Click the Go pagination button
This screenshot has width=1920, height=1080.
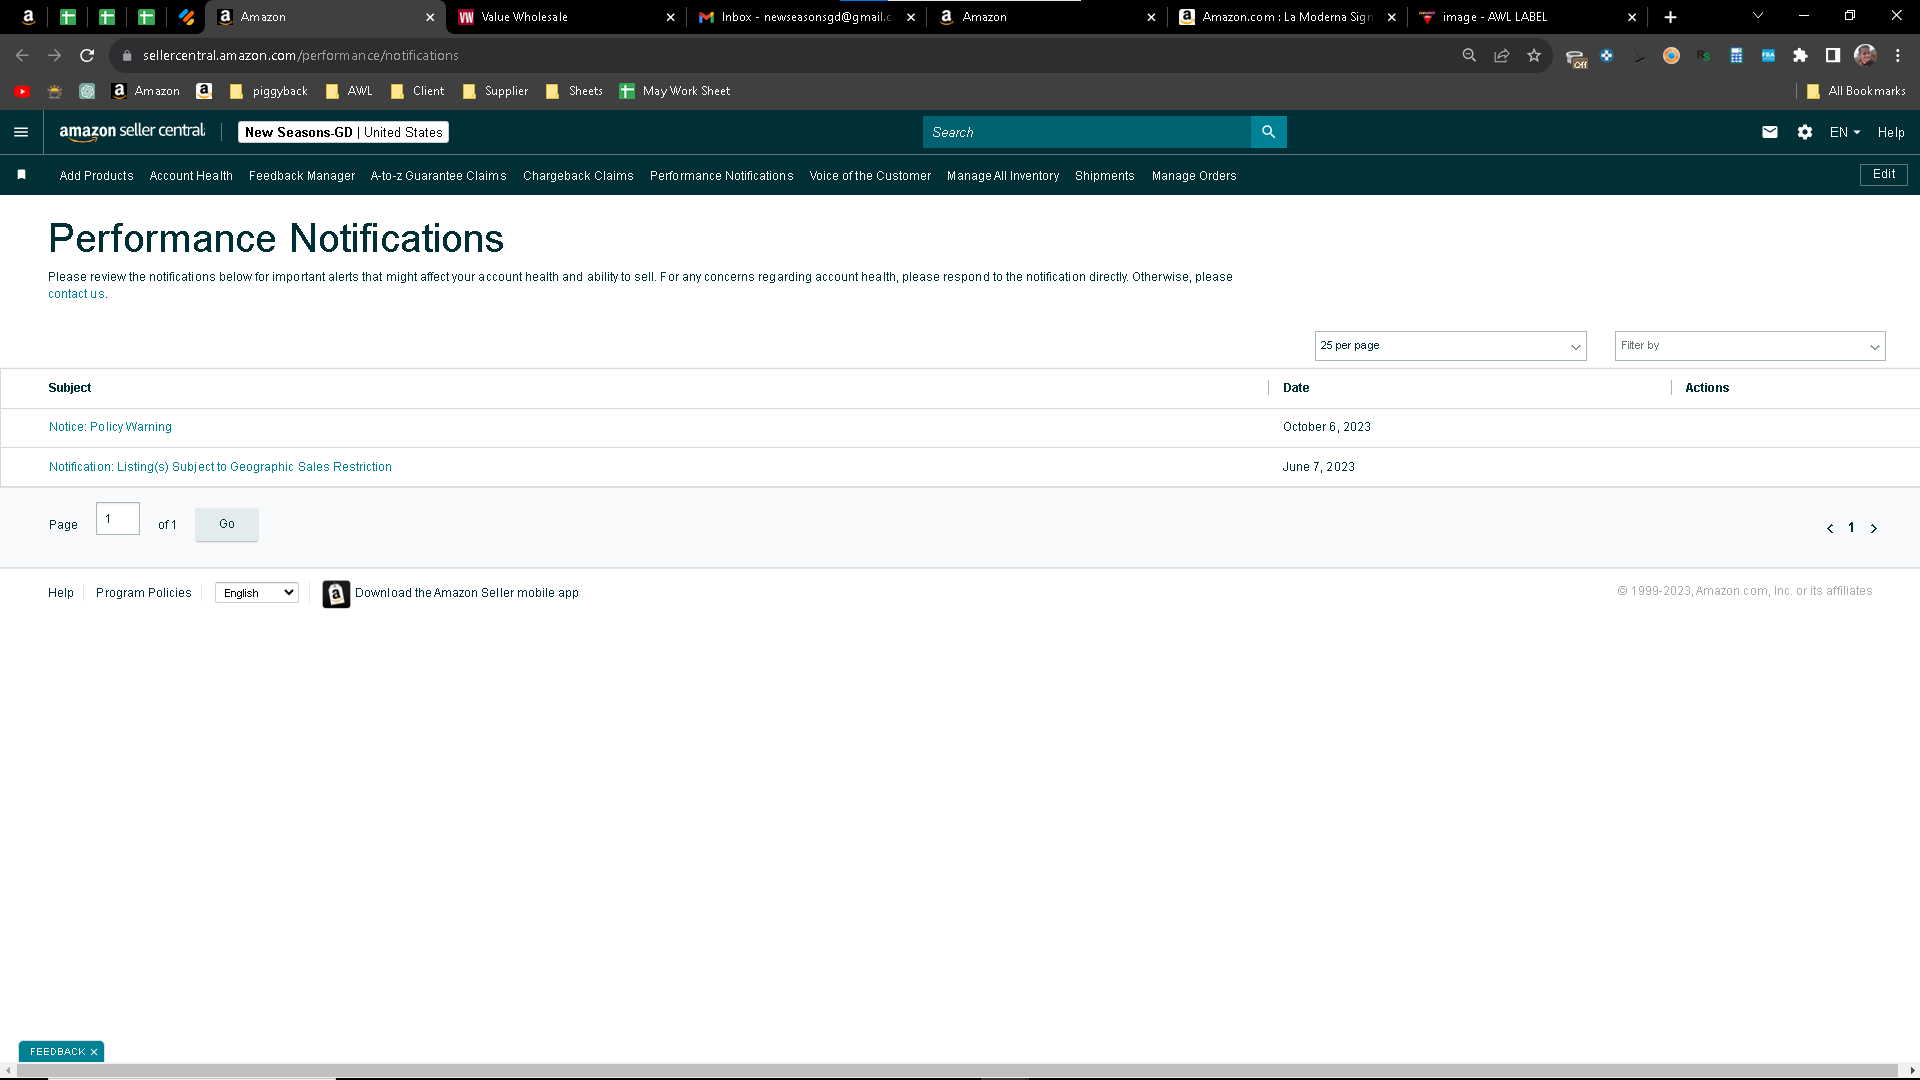click(227, 524)
